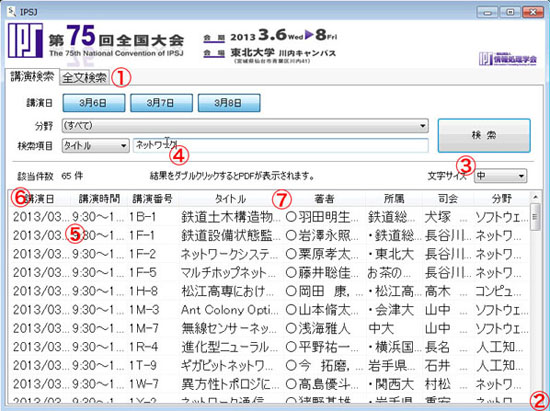
Task: Open the 検索項目 タイトル dropdown
Action: coord(95,146)
